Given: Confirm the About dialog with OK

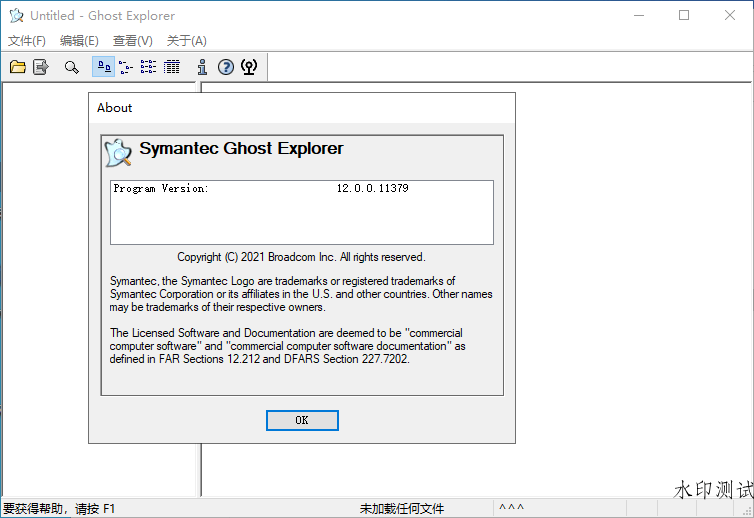Looking at the screenshot, I should tap(302, 420).
